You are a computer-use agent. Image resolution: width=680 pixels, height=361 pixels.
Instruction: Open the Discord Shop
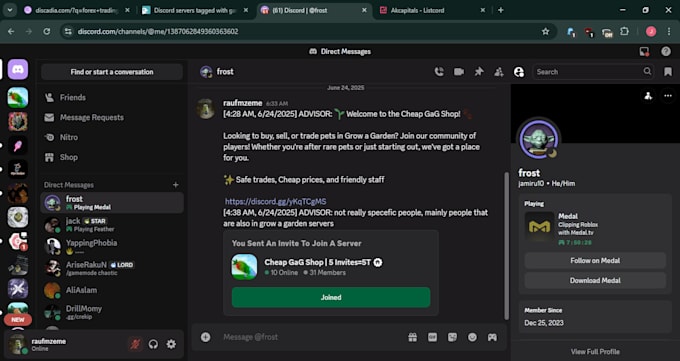(112, 158)
